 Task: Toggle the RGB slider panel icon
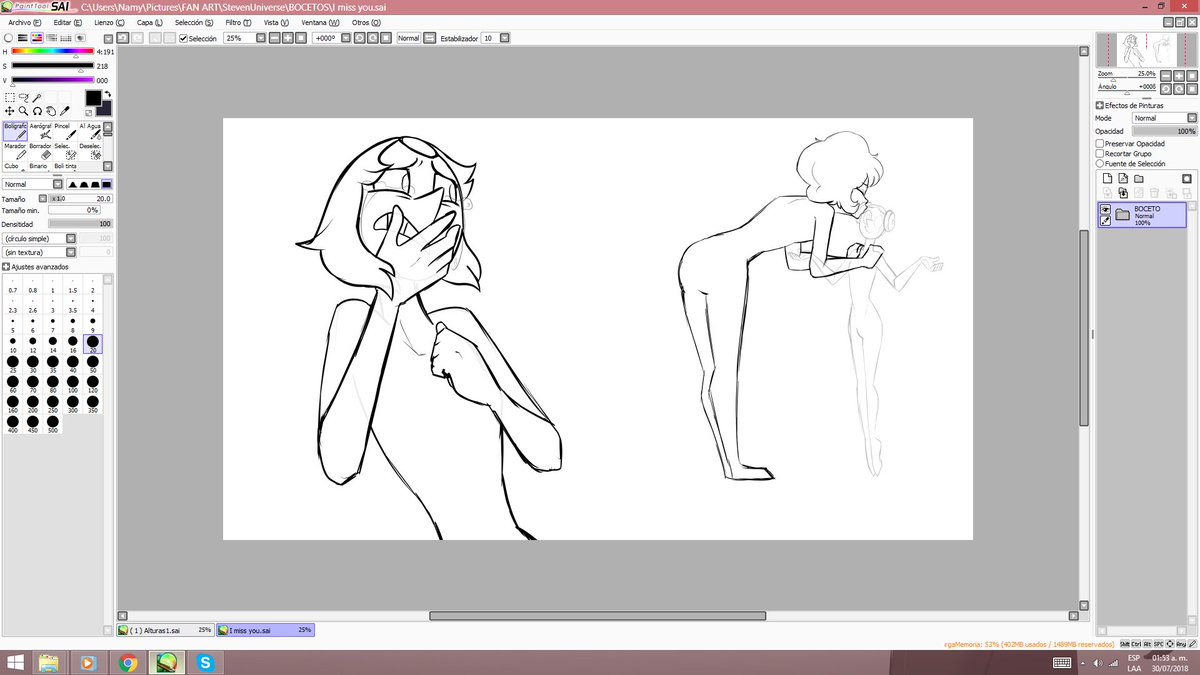22,38
